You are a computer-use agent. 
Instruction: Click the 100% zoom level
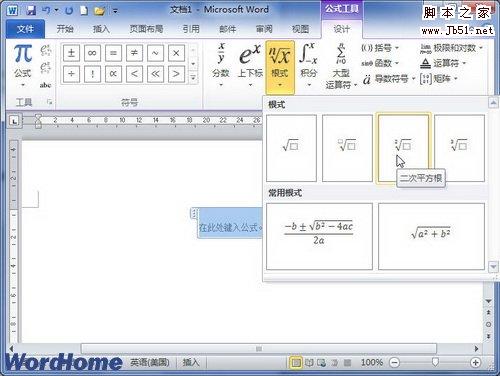[x=372, y=362]
